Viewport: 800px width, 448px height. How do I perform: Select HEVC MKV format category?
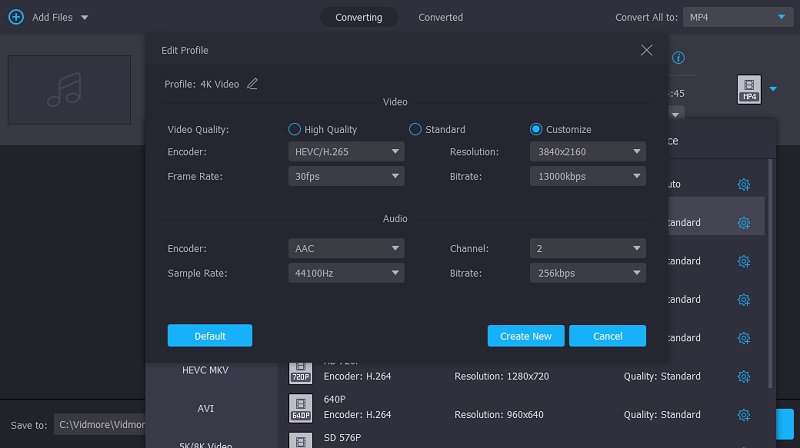tap(205, 370)
